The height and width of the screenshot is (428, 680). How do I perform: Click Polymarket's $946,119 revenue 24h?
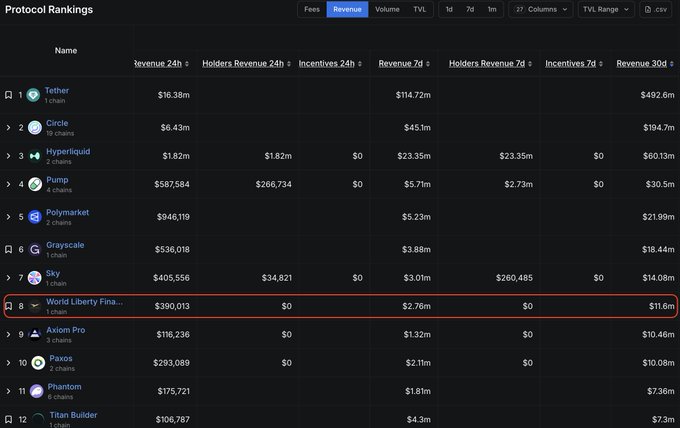pyautogui.click(x=173, y=217)
